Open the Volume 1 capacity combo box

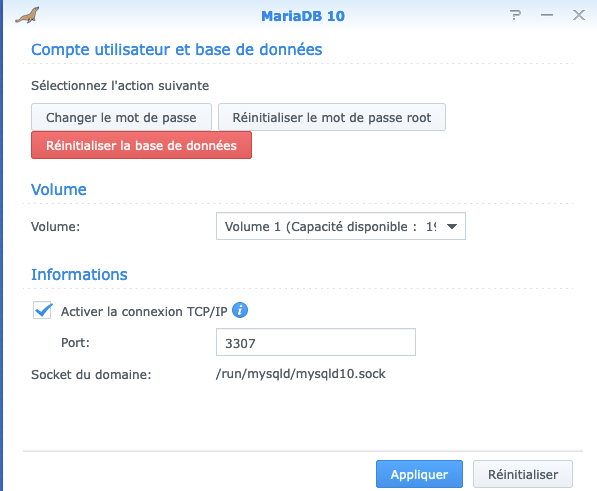341,226
